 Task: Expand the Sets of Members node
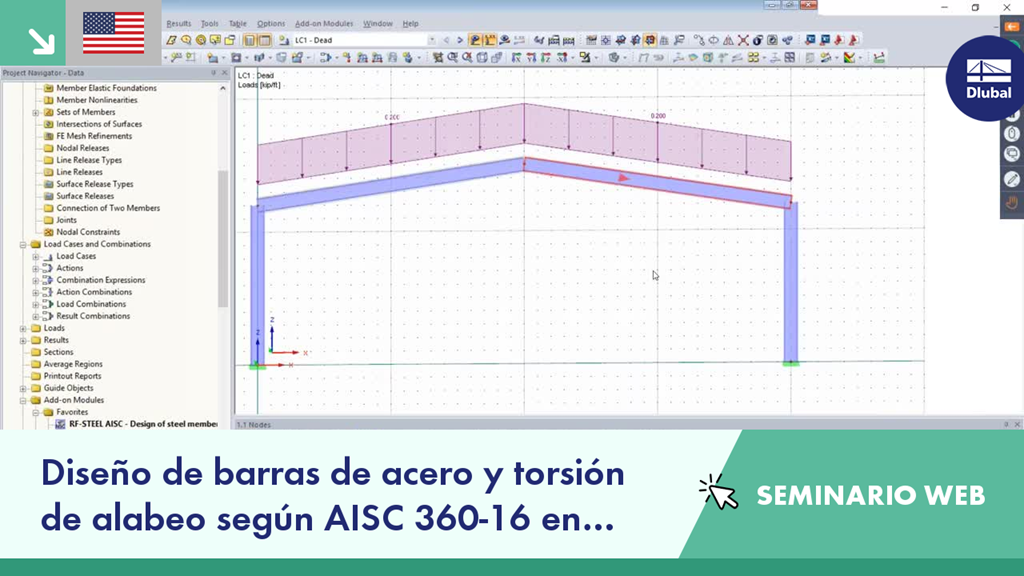click(36, 112)
